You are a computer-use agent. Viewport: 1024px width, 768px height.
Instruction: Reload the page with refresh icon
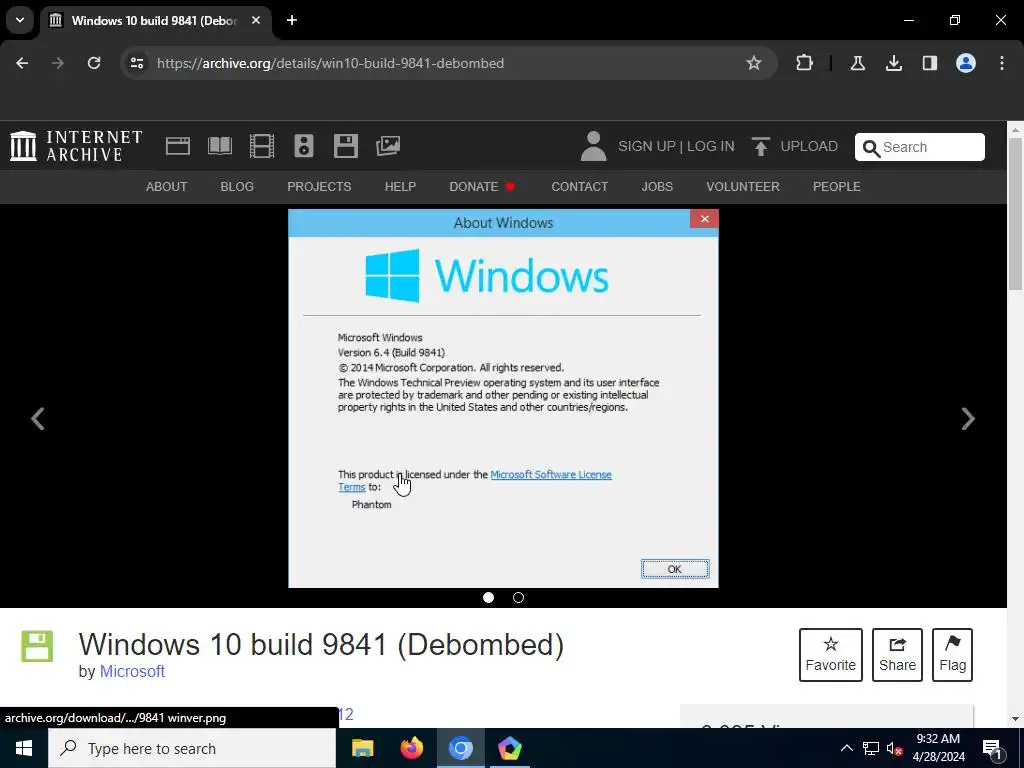(94, 63)
